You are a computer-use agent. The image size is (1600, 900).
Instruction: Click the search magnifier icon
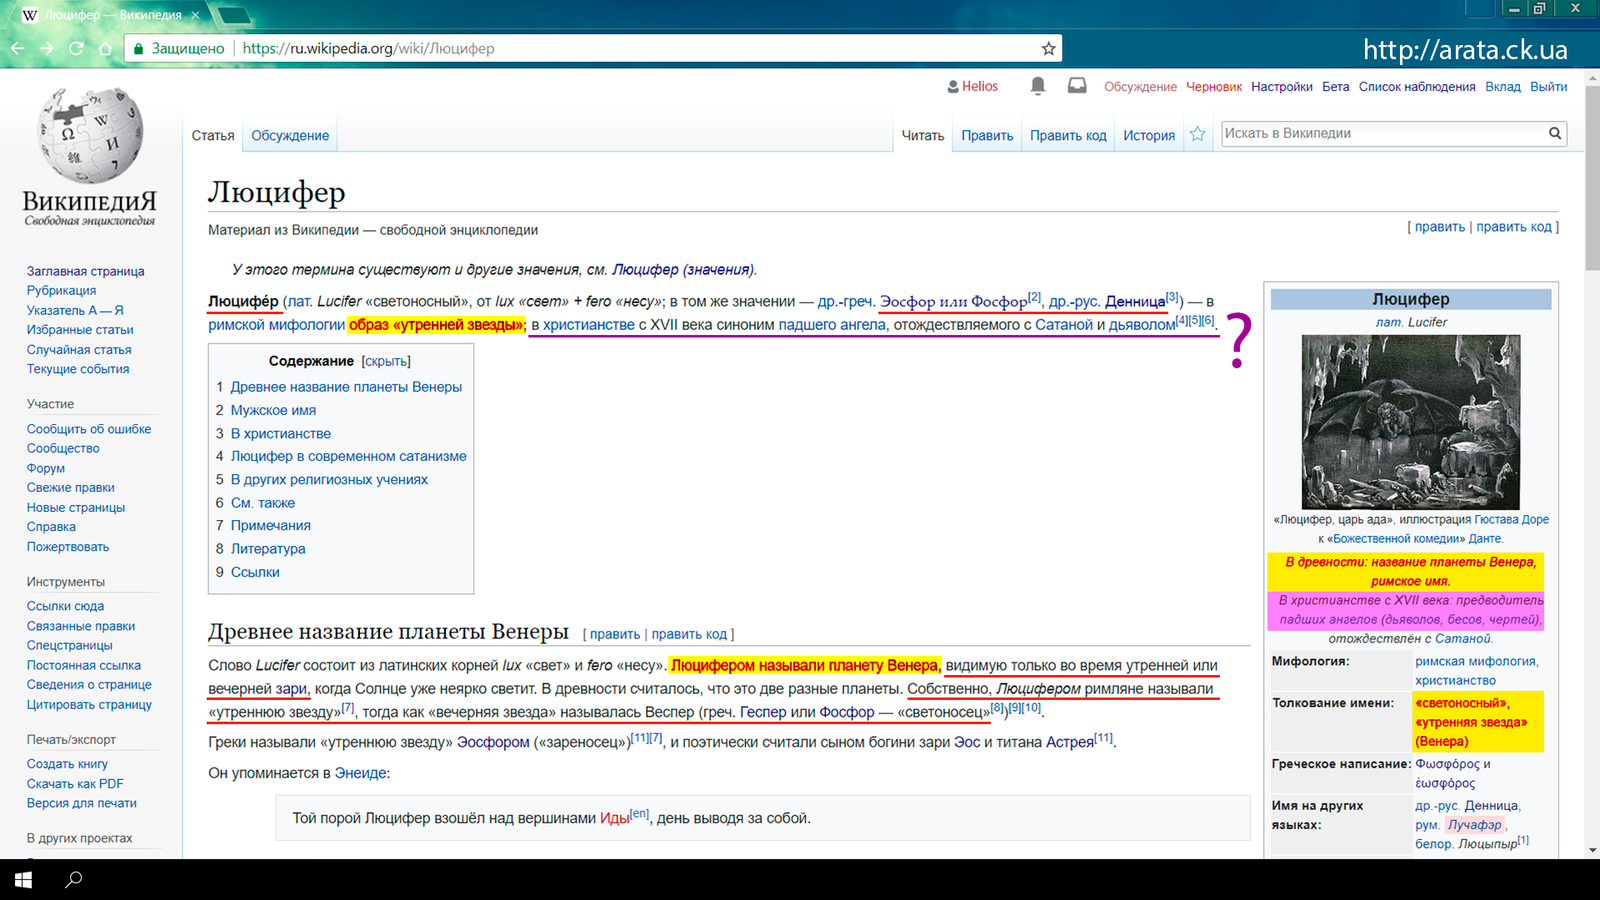pyautogui.click(x=1555, y=133)
